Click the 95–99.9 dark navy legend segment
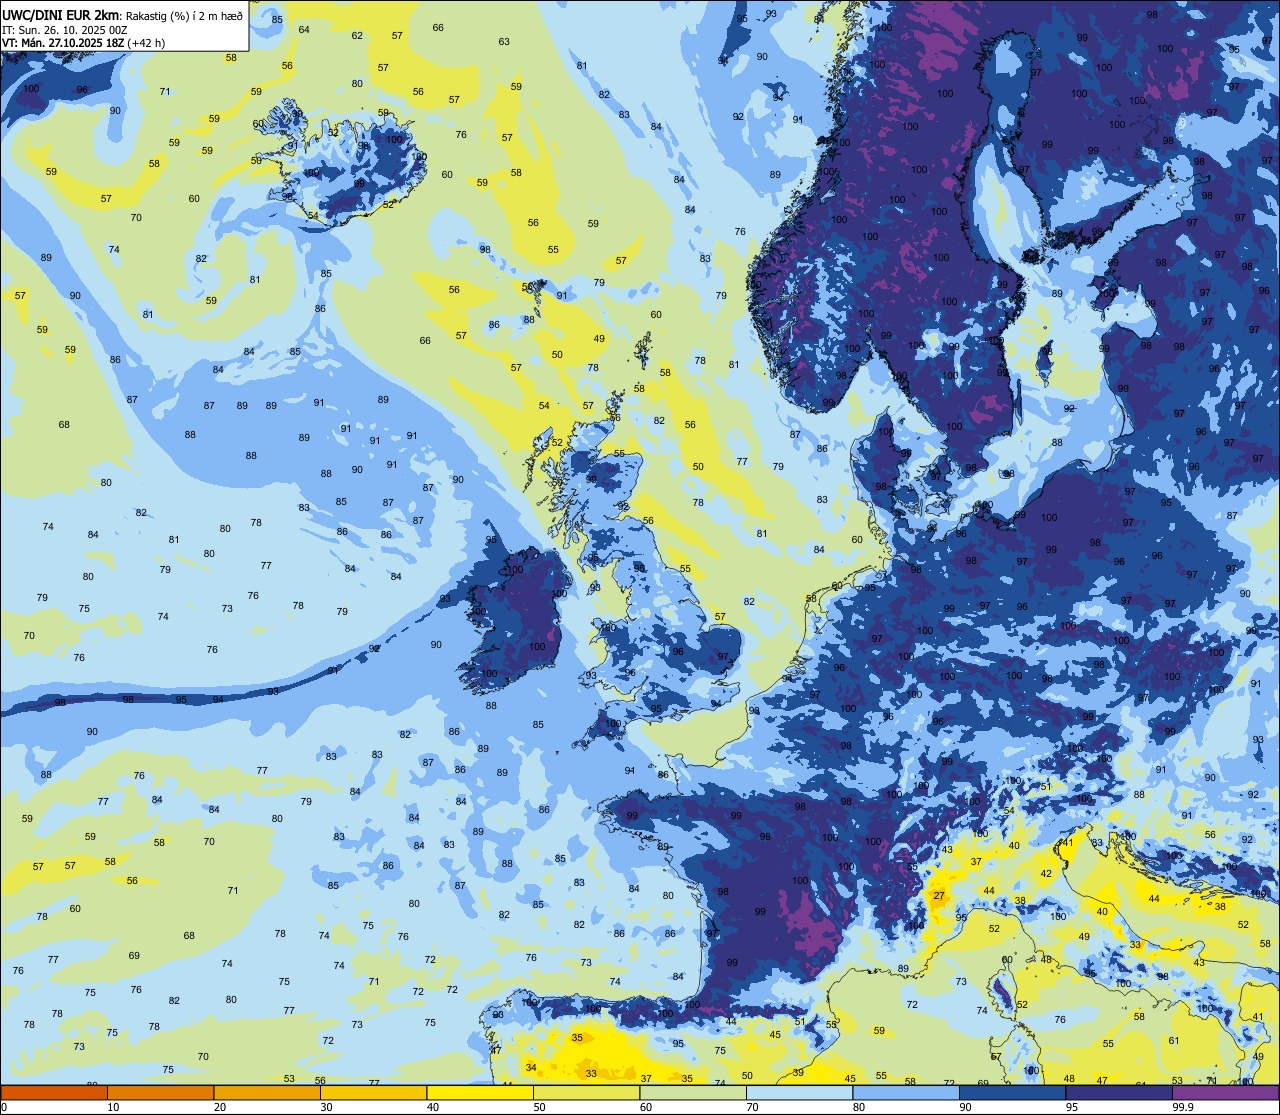The width and height of the screenshot is (1280, 1115). point(1119,1093)
